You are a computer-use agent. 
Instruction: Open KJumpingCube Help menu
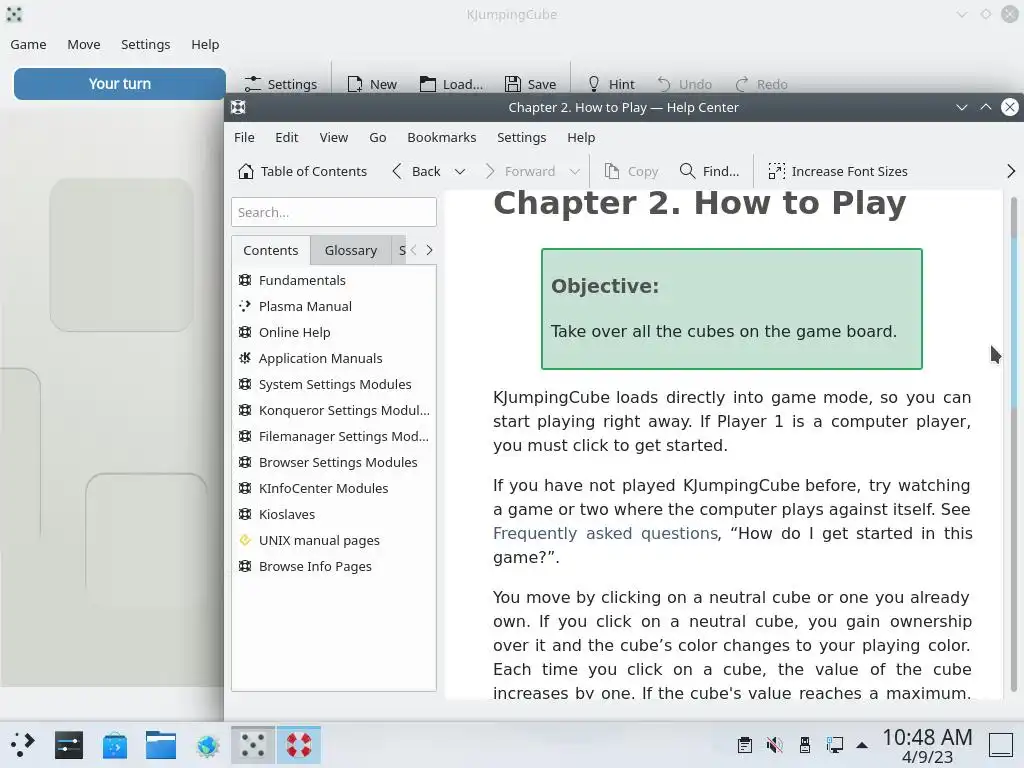coord(205,44)
